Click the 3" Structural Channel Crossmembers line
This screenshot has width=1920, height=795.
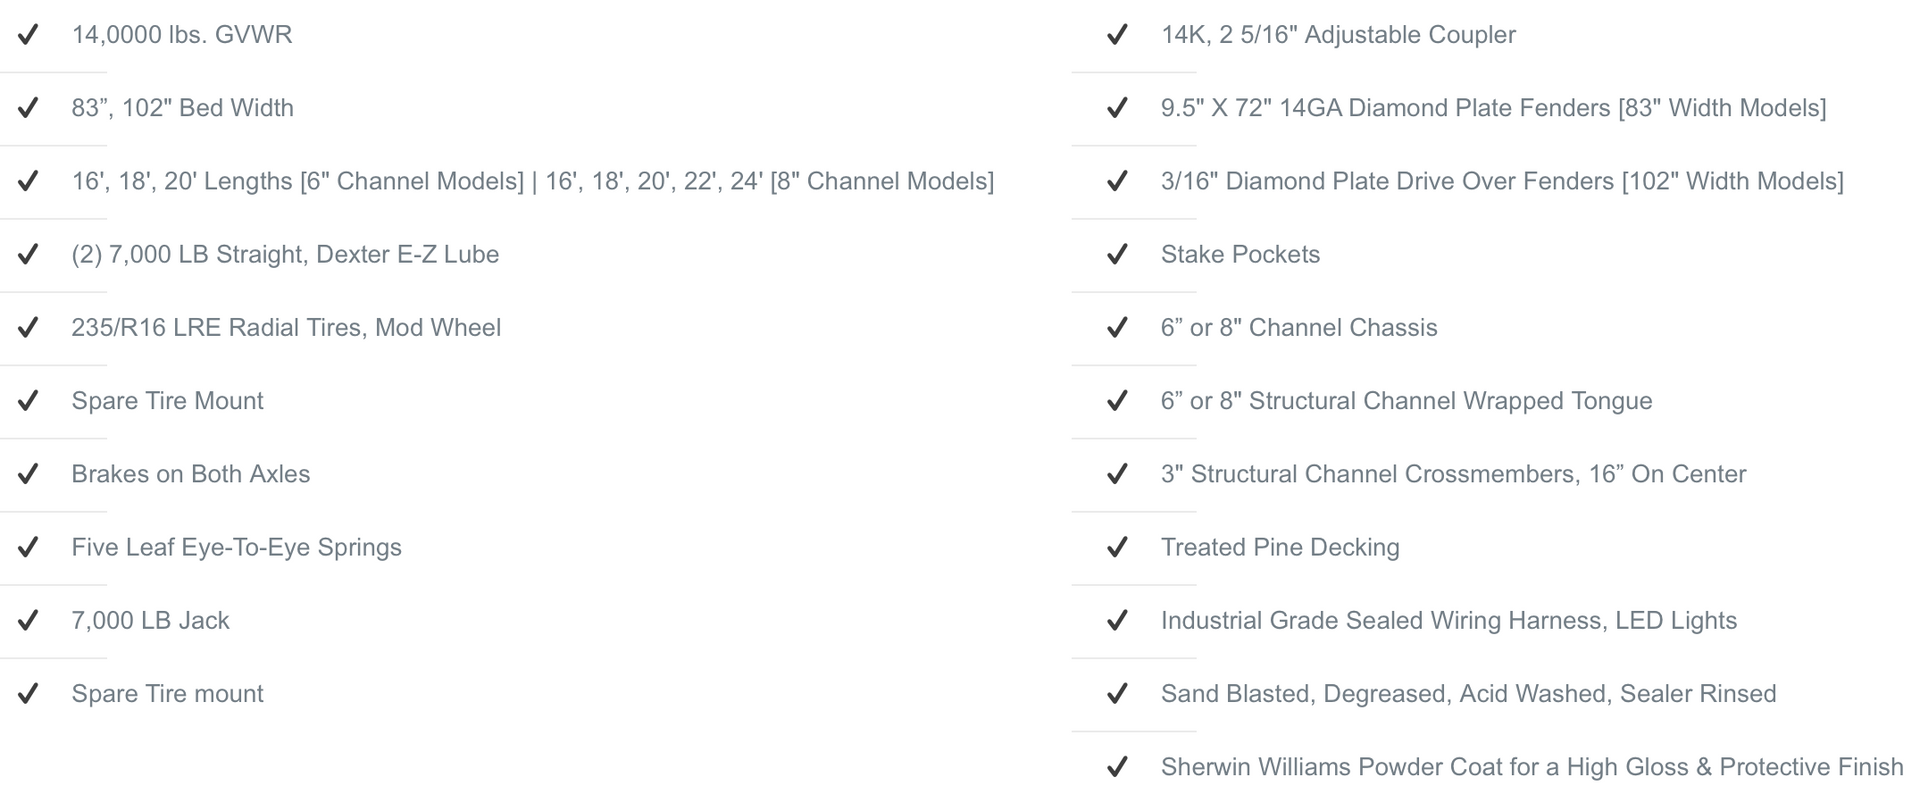(1453, 474)
